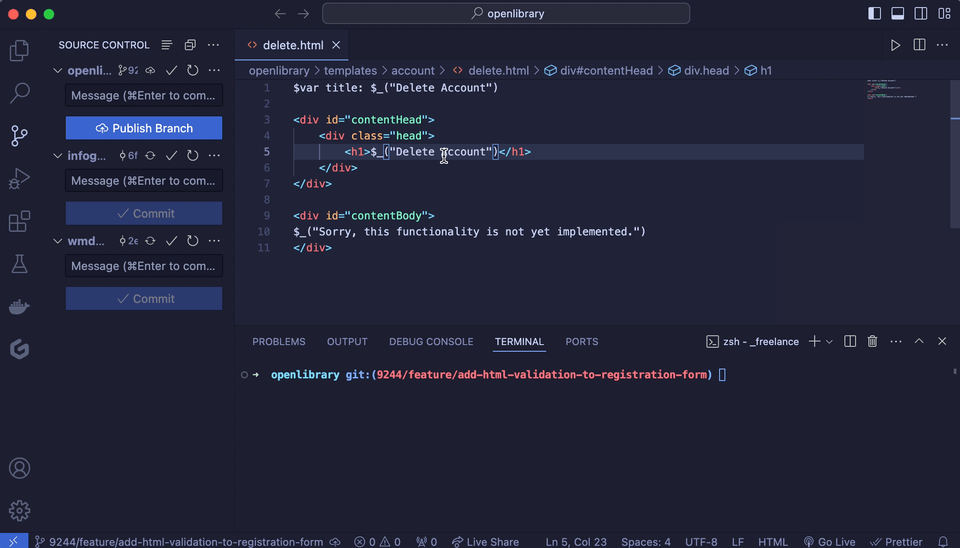Open templates breadcrumb dropdown
The width and height of the screenshot is (960, 548).
(350, 70)
